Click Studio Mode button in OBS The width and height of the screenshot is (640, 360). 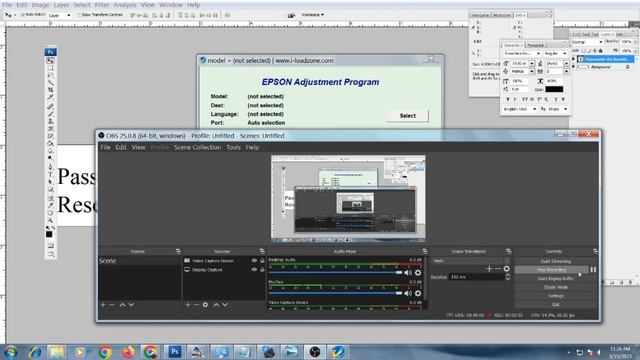pyautogui.click(x=556, y=287)
